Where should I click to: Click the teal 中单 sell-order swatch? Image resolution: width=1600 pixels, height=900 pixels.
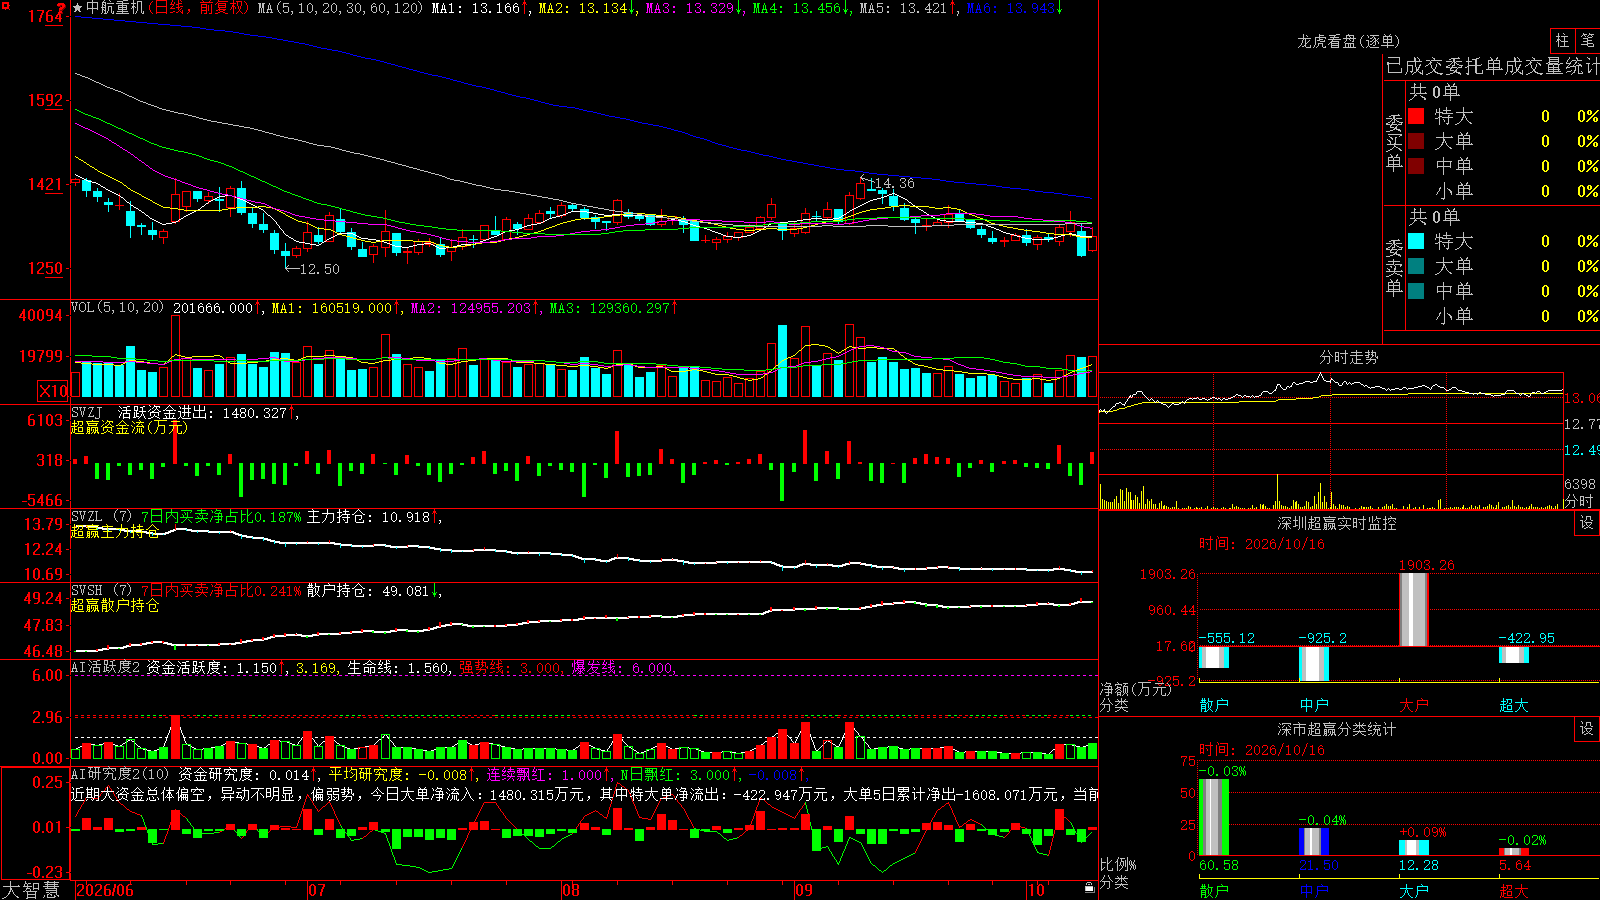click(1416, 291)
